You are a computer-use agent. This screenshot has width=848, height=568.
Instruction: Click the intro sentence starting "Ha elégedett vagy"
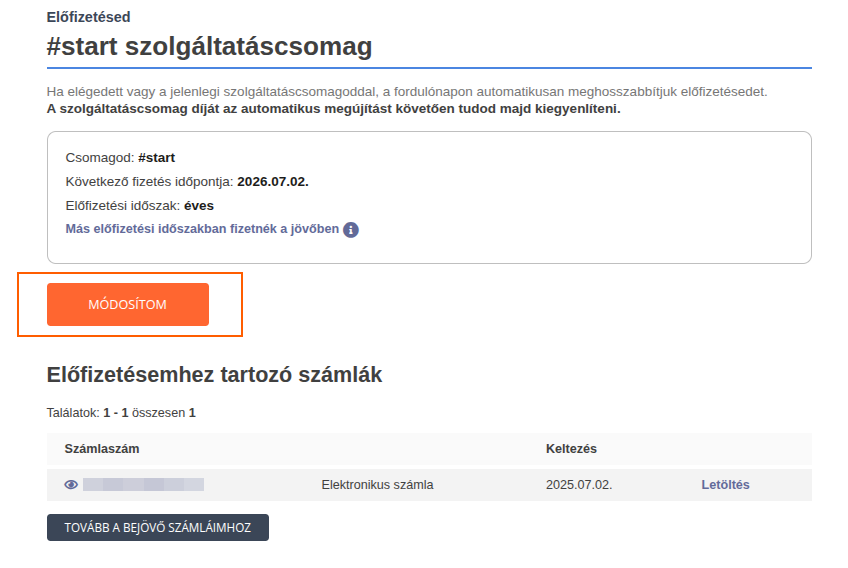coord(407,92)
